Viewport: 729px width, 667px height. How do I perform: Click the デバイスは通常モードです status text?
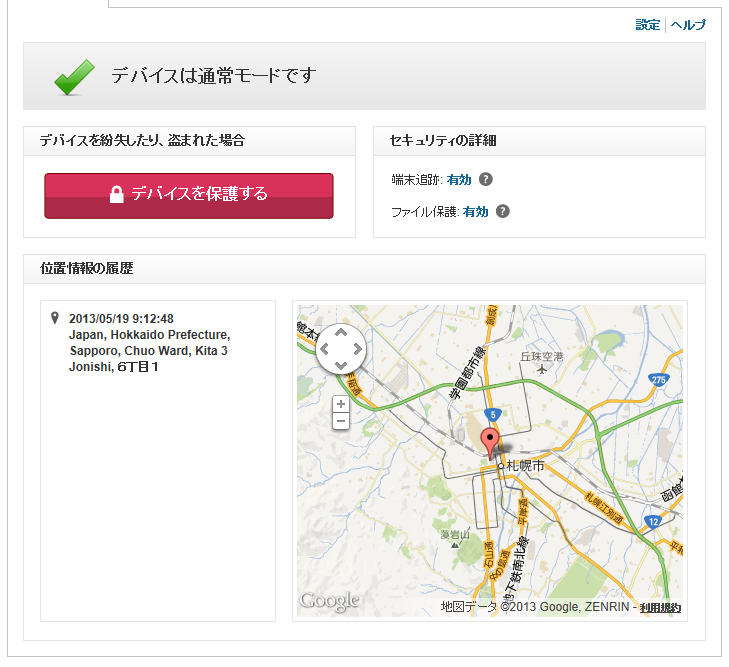pyautogui.click(x=213, y=75)
